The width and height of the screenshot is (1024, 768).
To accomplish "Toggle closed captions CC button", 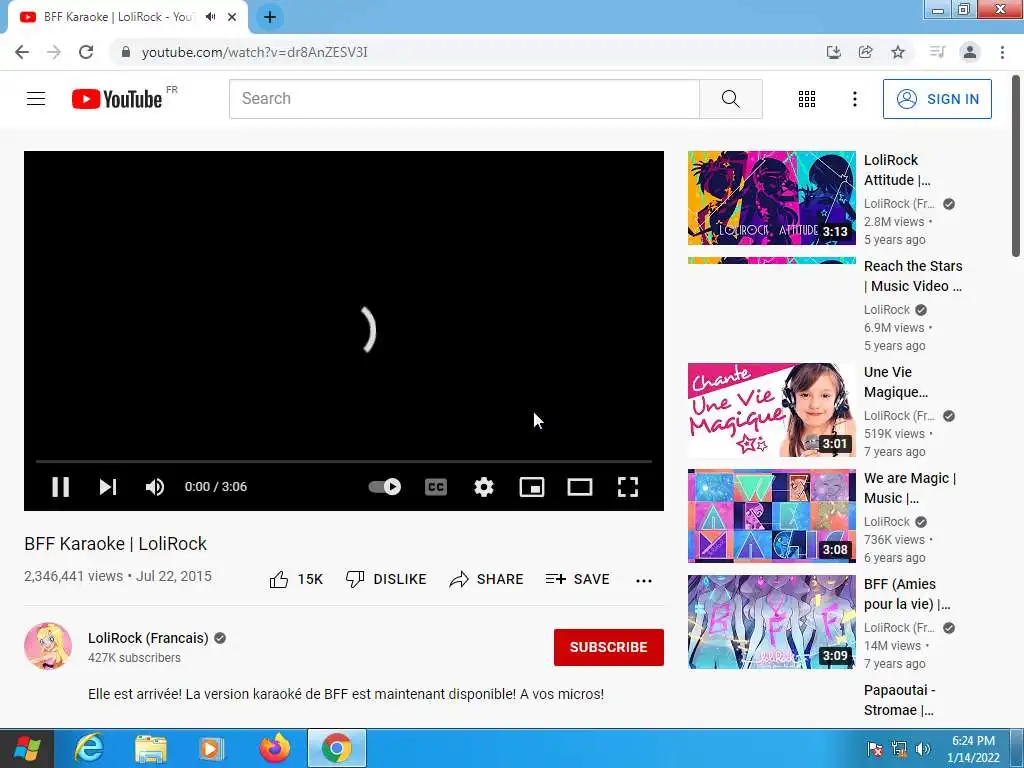I will point(436,487).
